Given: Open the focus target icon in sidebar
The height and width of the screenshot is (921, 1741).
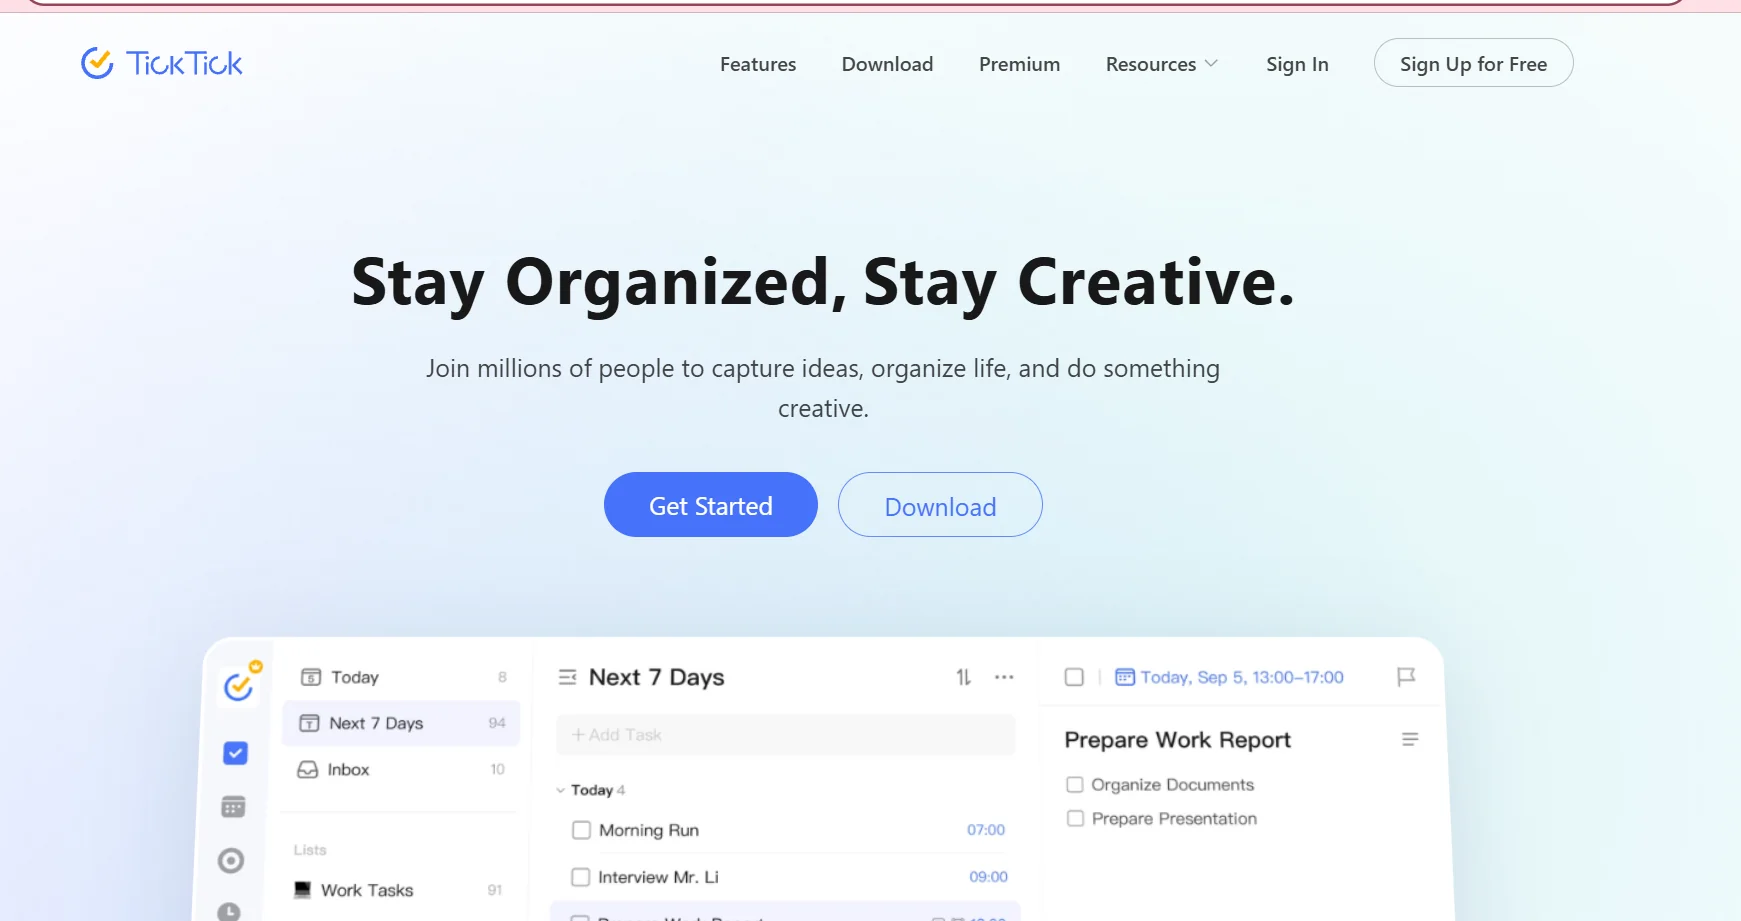Looking at the screenshot, I should click(231, 861).
